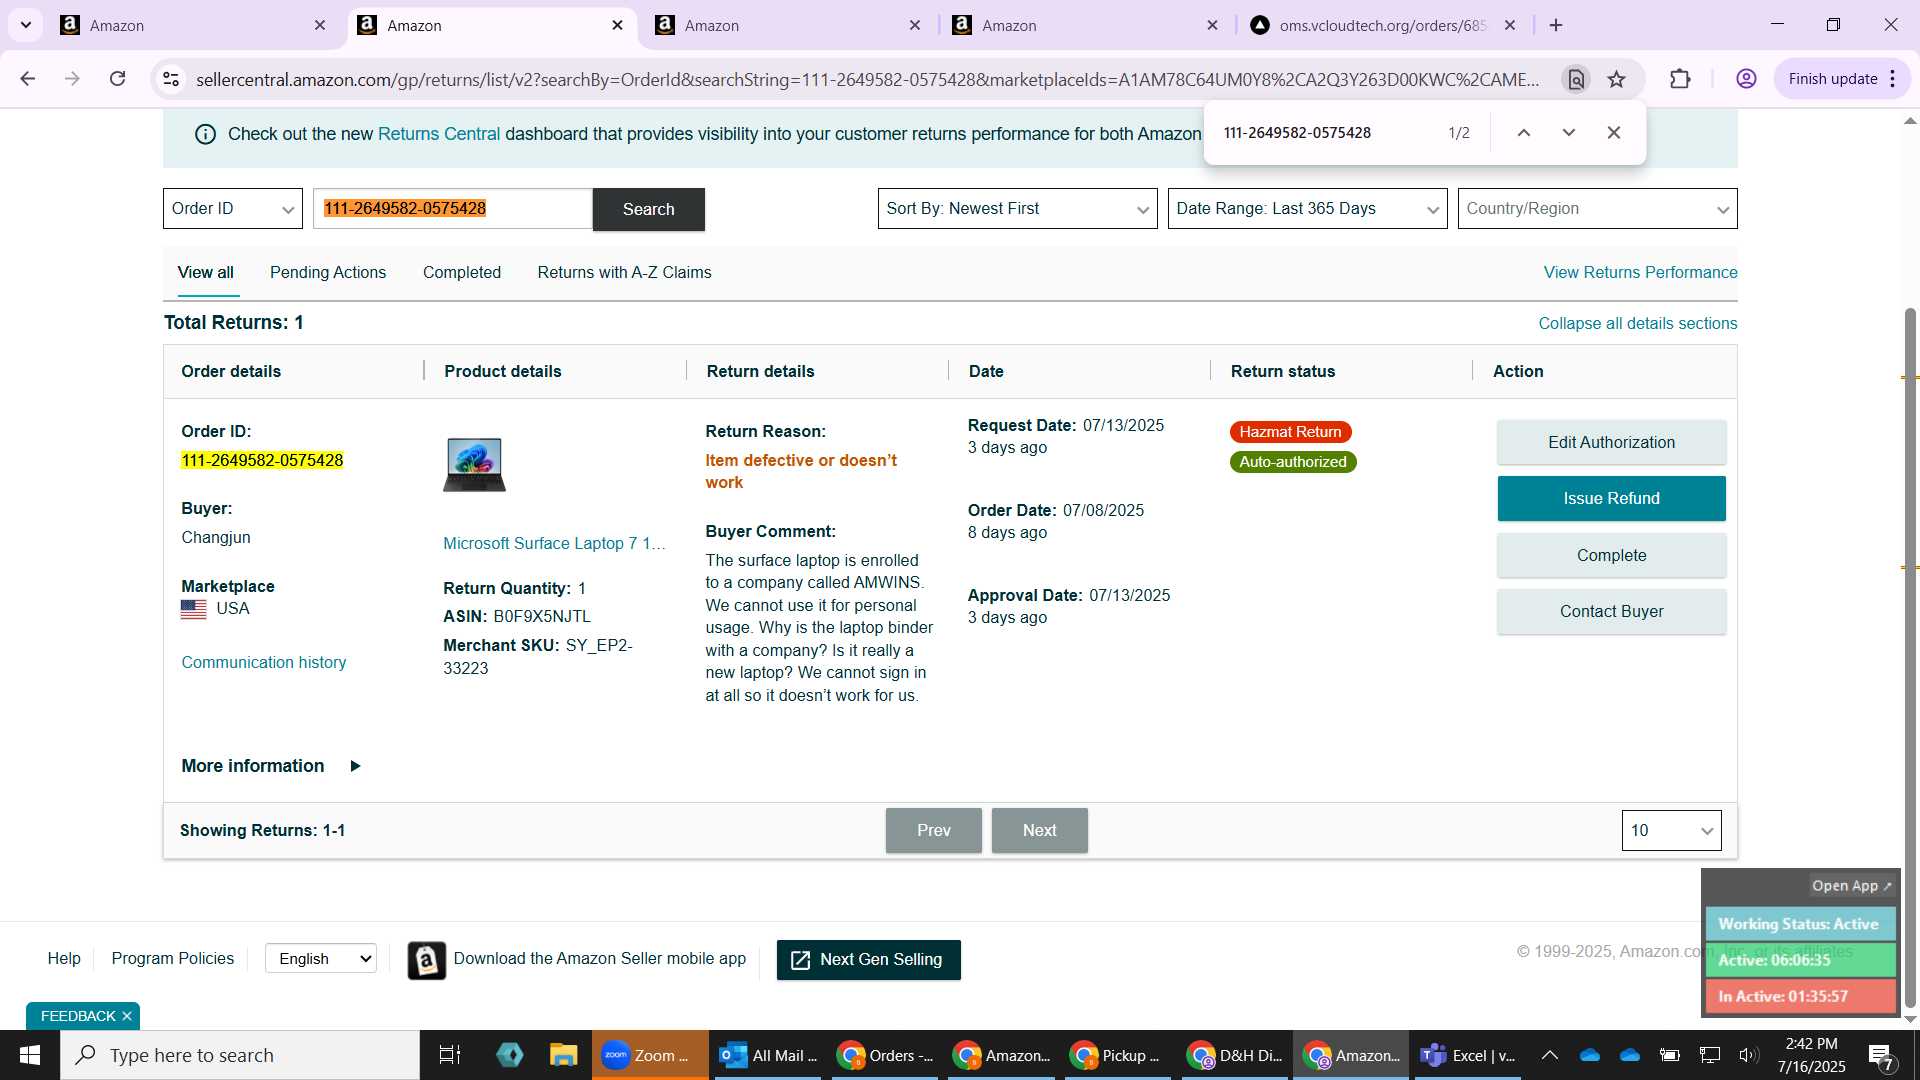Click the info icon in the Returns Central banner
Viewport: 1920px width, 1080px height.
[x=205, y=134]
